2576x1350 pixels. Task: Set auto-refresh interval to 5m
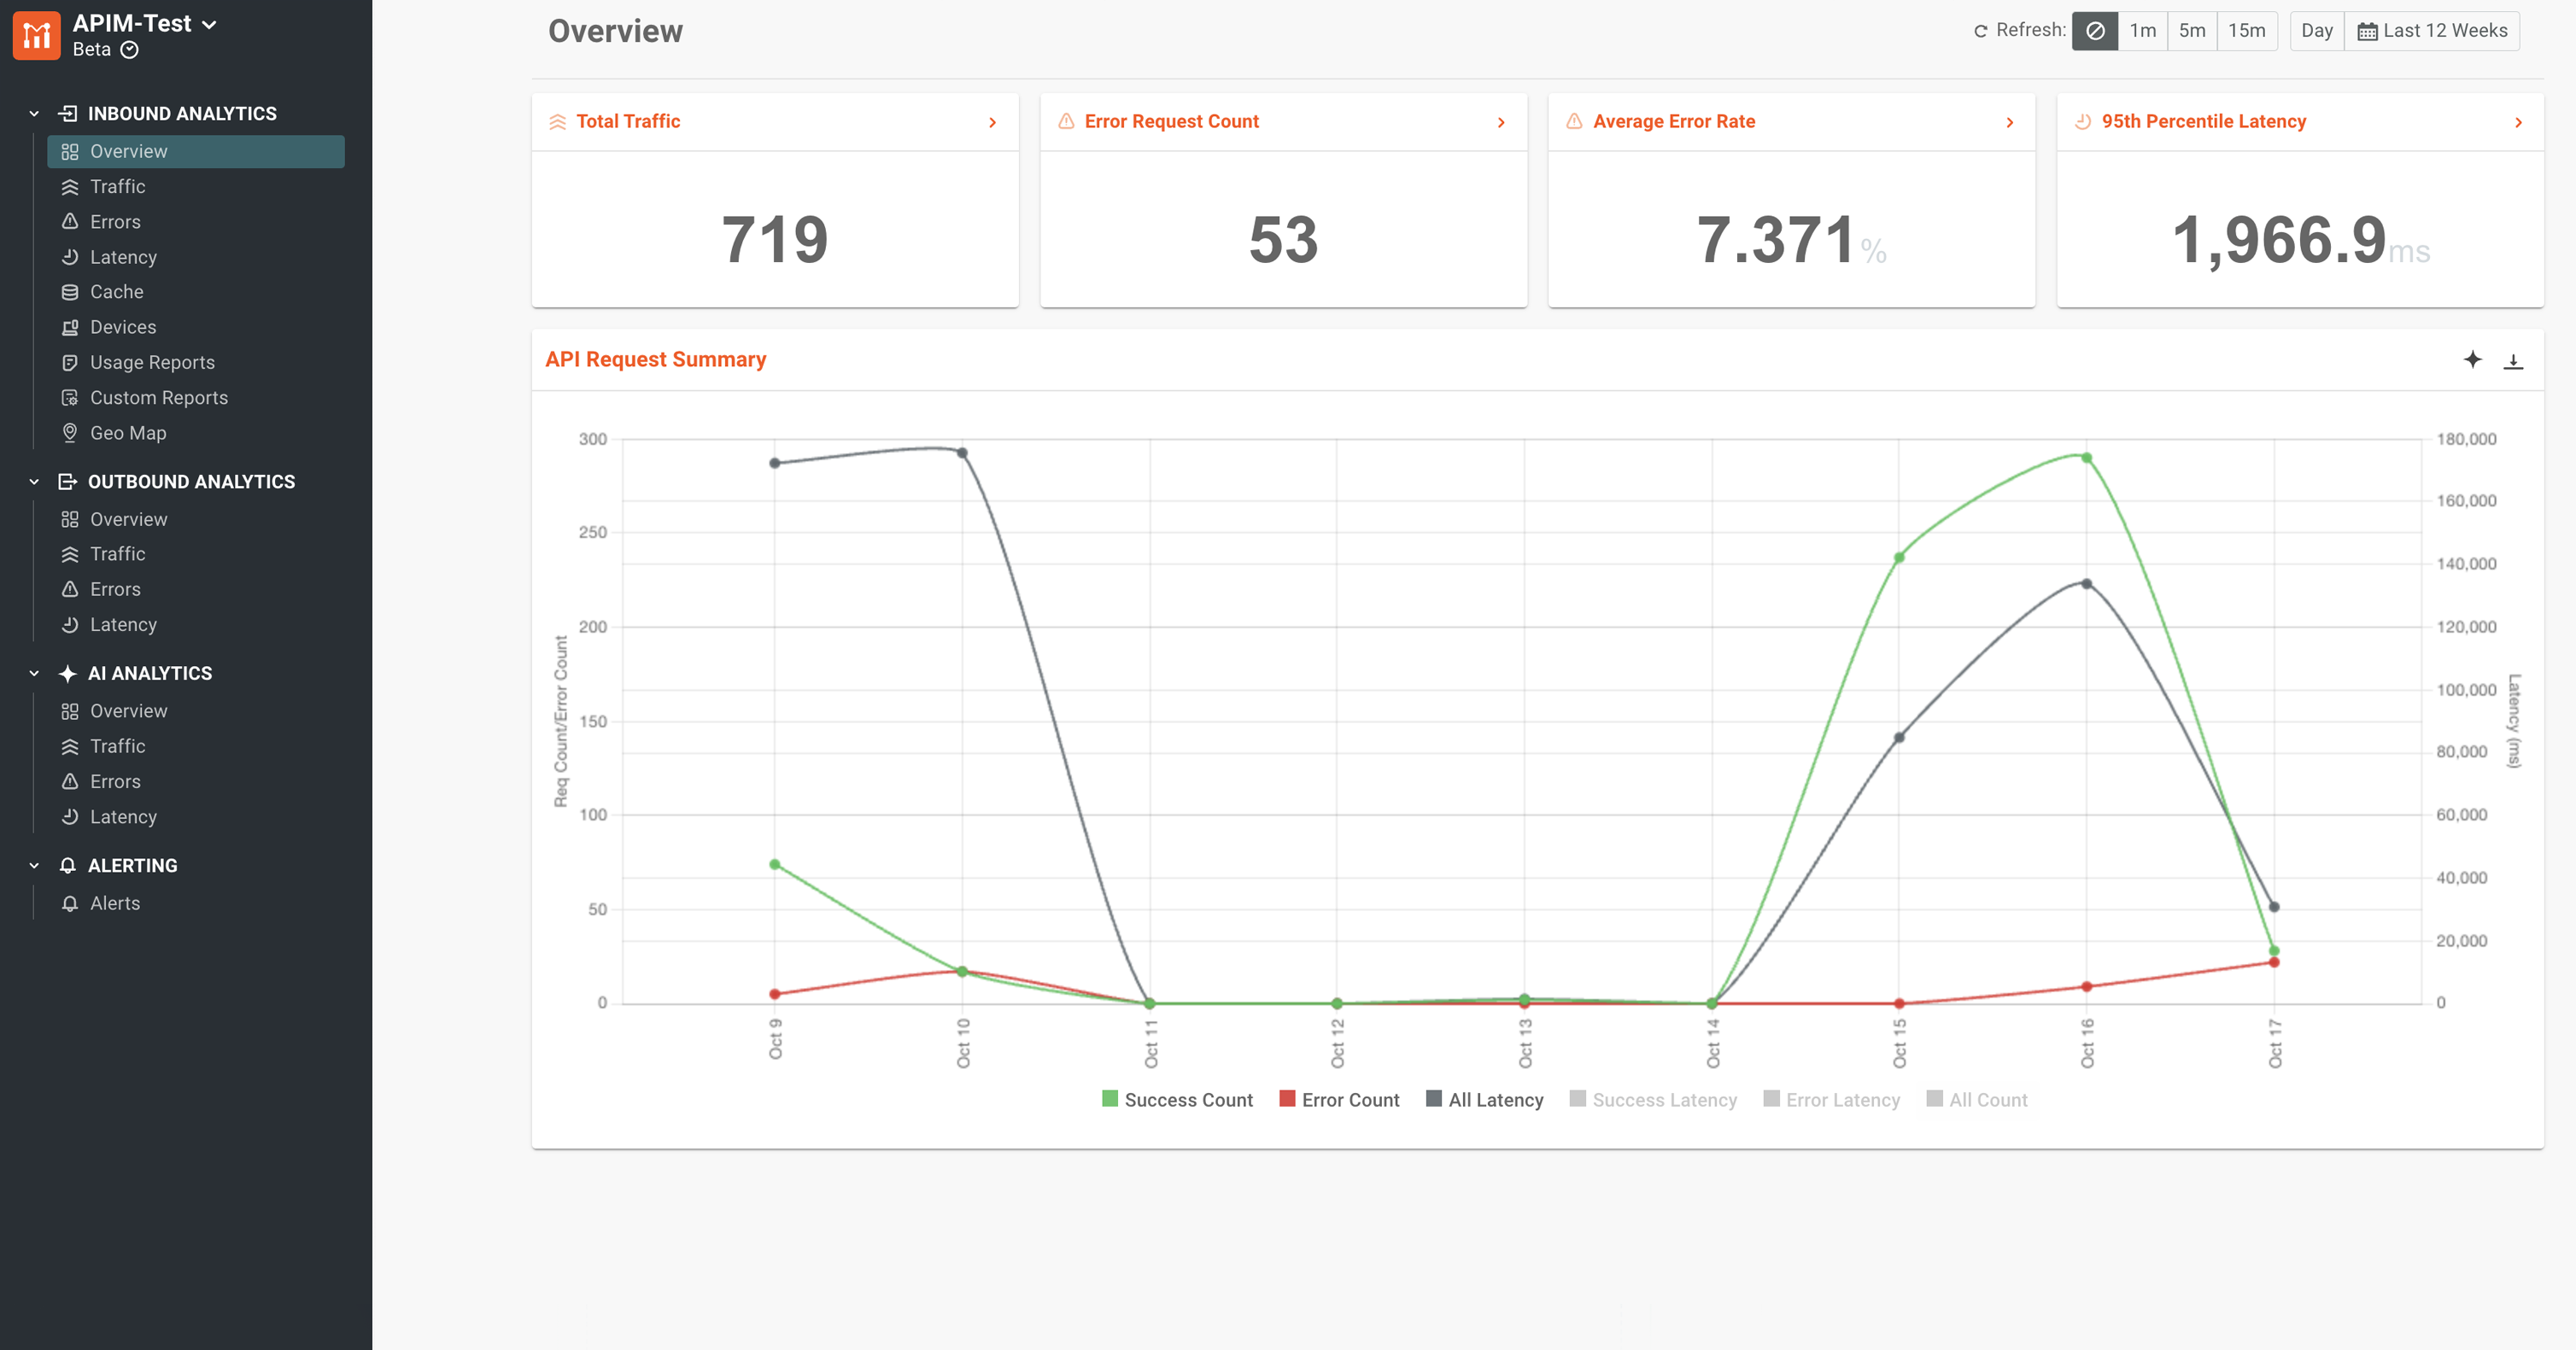[2192, 30]
